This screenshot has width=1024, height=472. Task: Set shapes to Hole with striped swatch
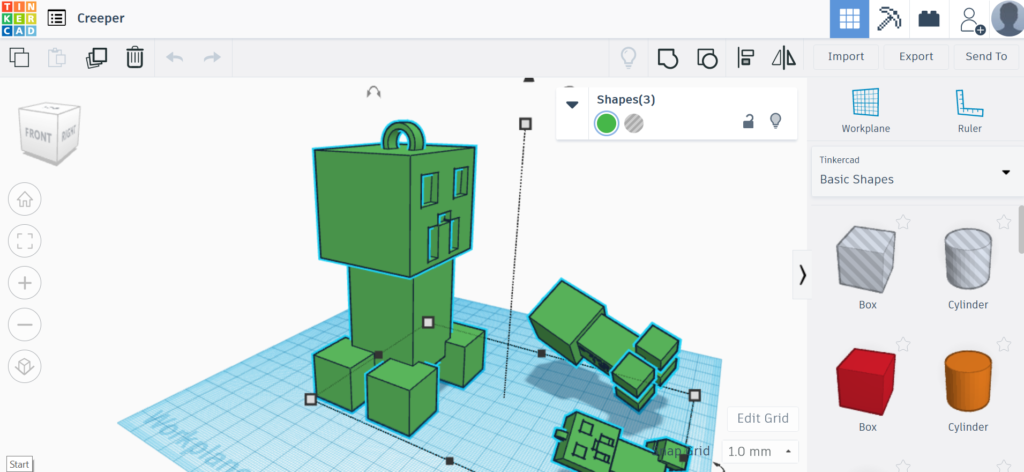(633, 123)
